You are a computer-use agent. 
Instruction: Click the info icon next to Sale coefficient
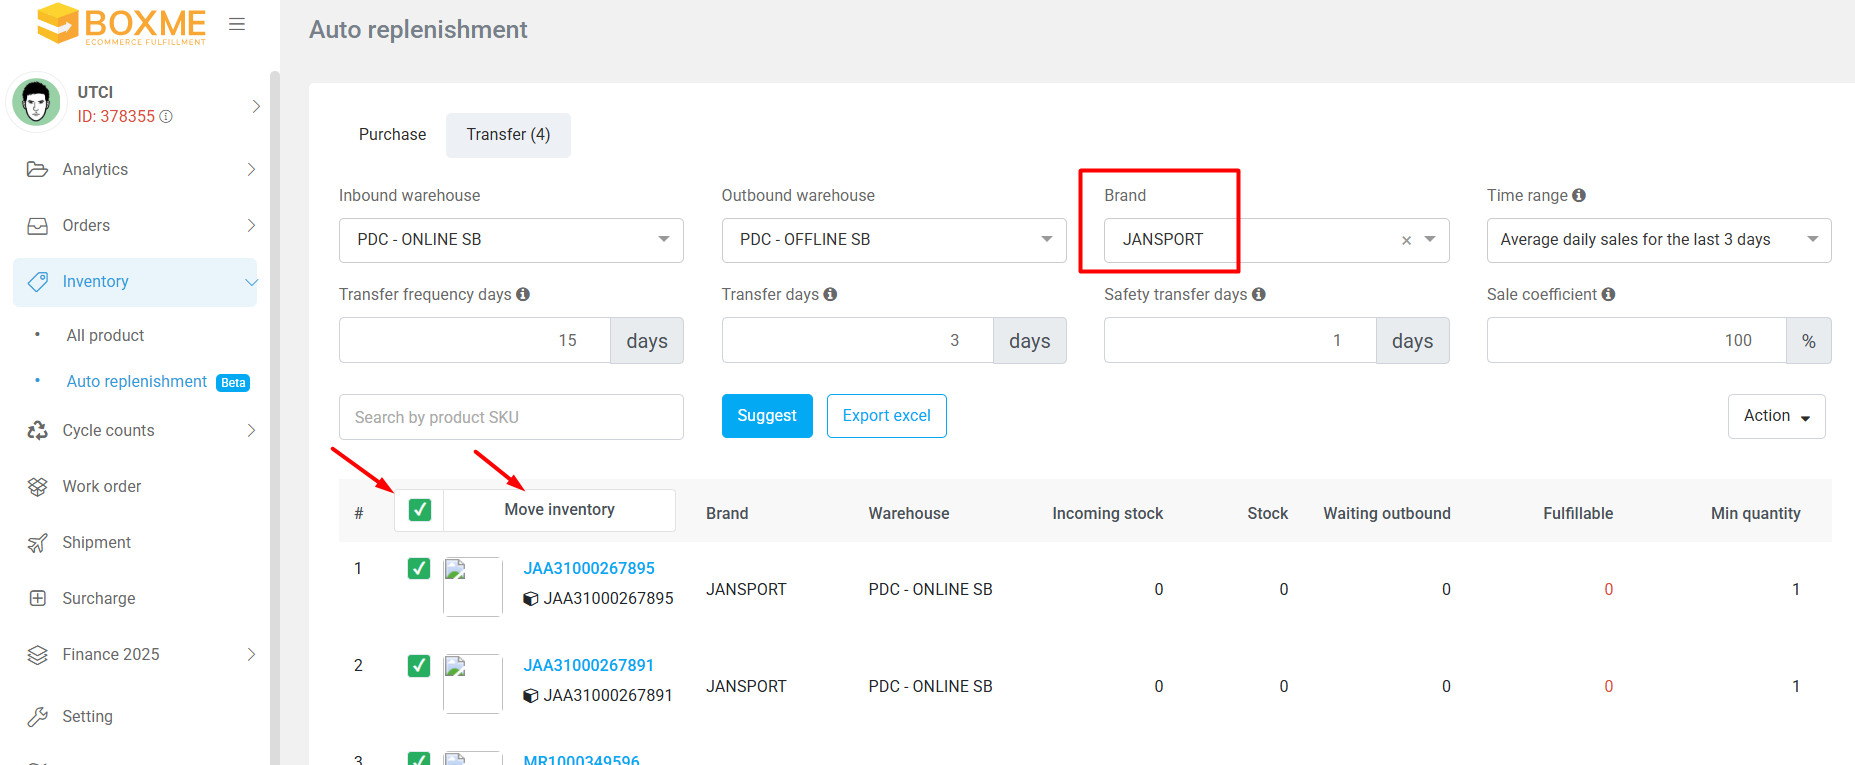click(x=1608, y=294)
